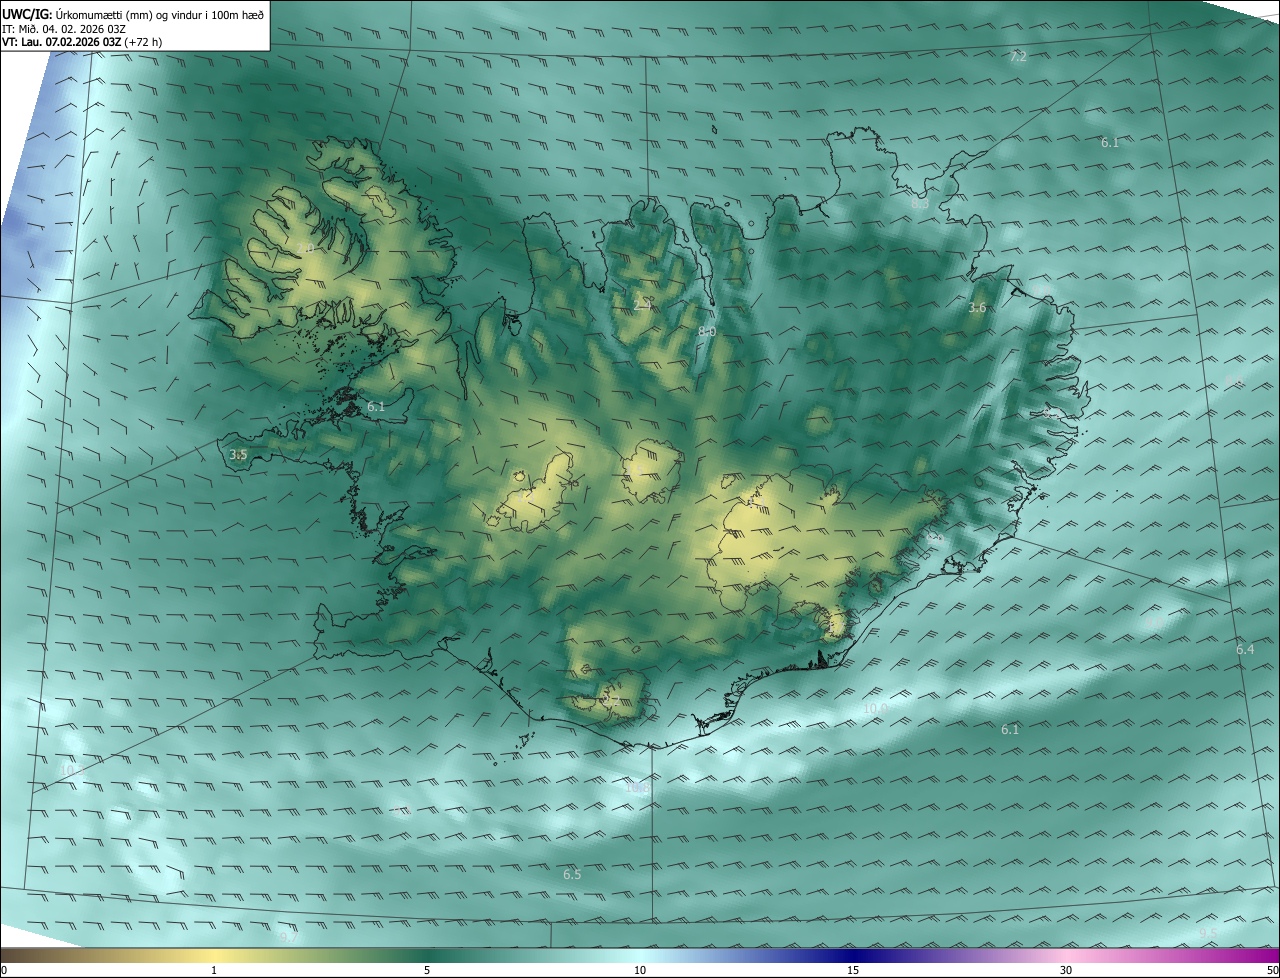
Task: Click the 6.5 value label on the map
Action: tap(572, 875)
